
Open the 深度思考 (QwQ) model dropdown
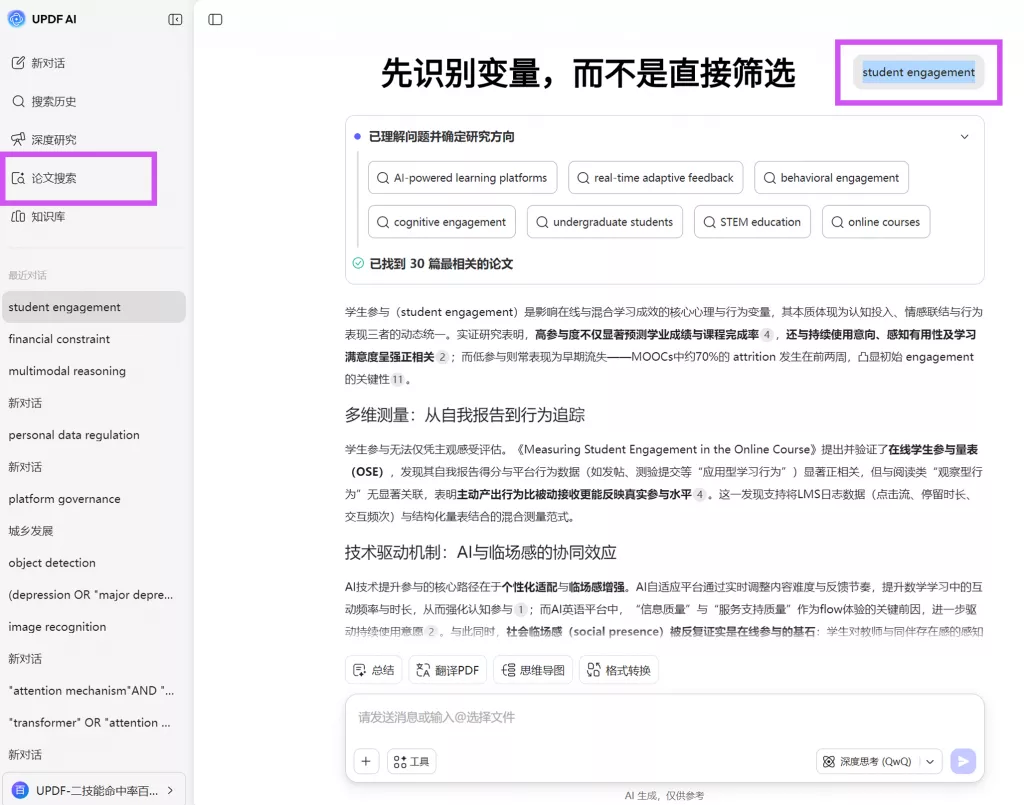click(878, 761)
